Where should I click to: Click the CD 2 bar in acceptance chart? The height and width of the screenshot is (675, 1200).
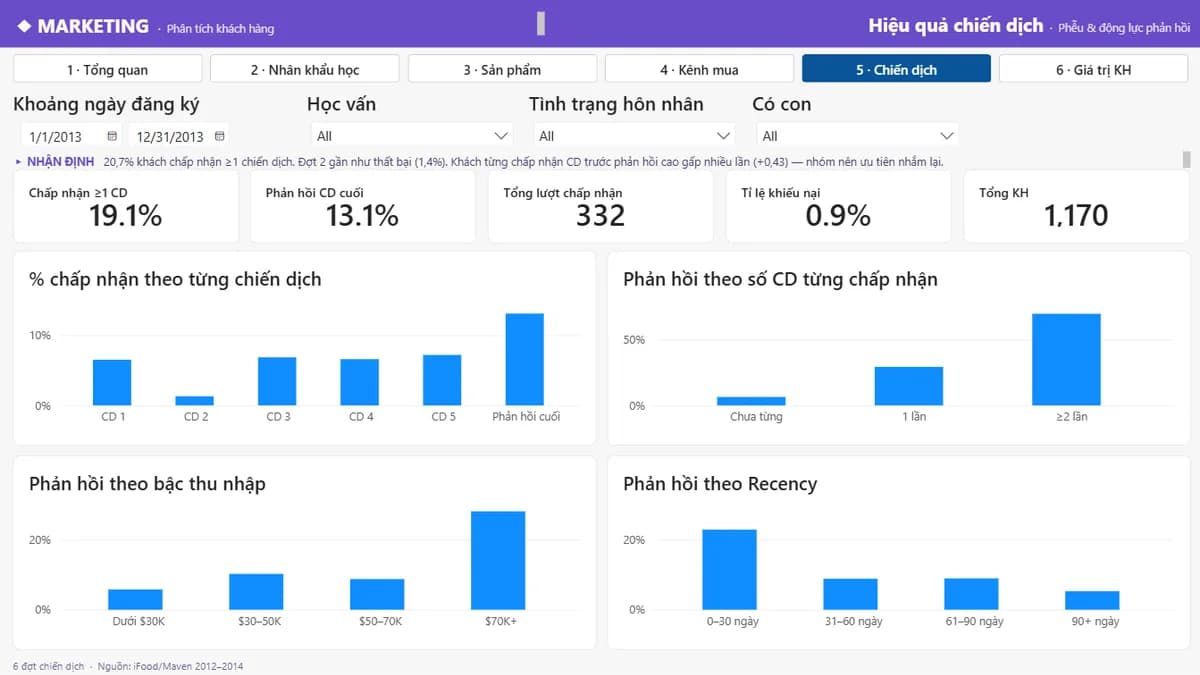point(195,400)
